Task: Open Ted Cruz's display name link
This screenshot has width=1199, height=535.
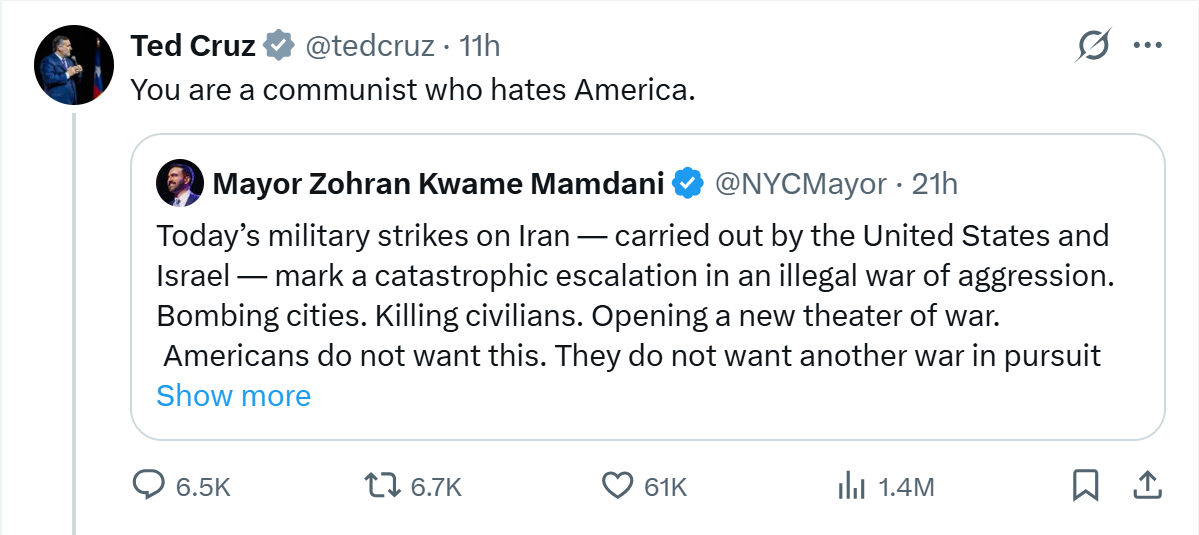Action: (x=193, y=46)
